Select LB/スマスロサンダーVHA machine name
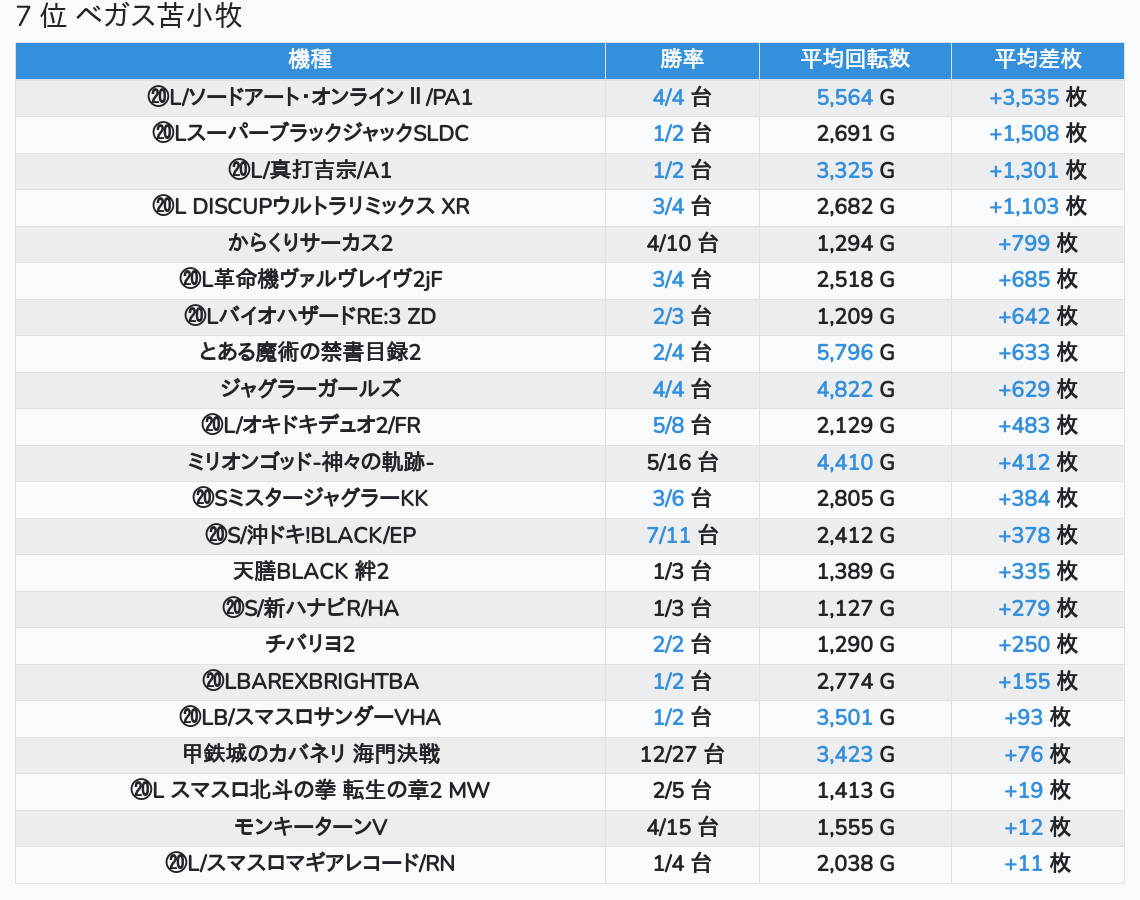 click(x=310, y=718)
